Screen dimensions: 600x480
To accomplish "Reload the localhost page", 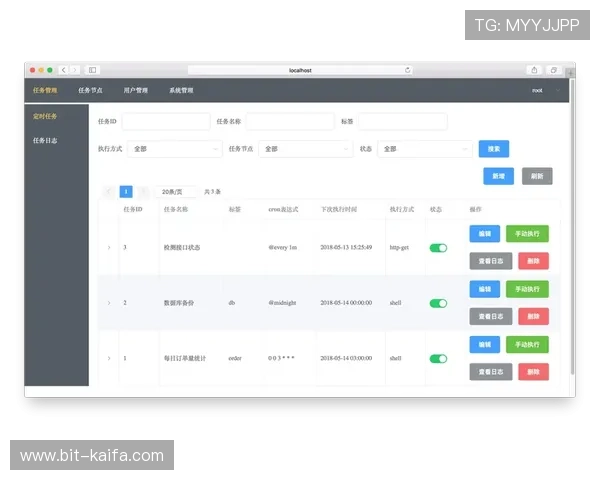I will [408, 70].
